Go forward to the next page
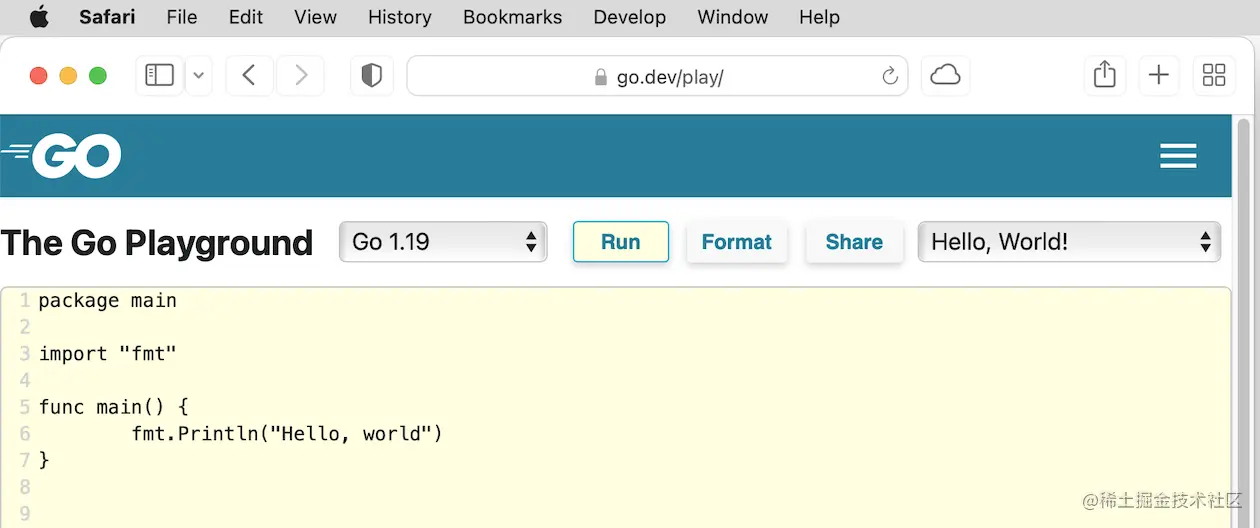This screenshot has height=528, width=1260. click(300, 76)
